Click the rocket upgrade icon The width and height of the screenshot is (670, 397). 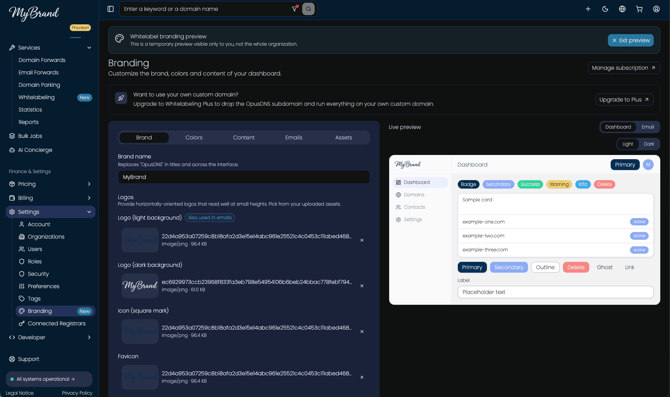(121, 98)
